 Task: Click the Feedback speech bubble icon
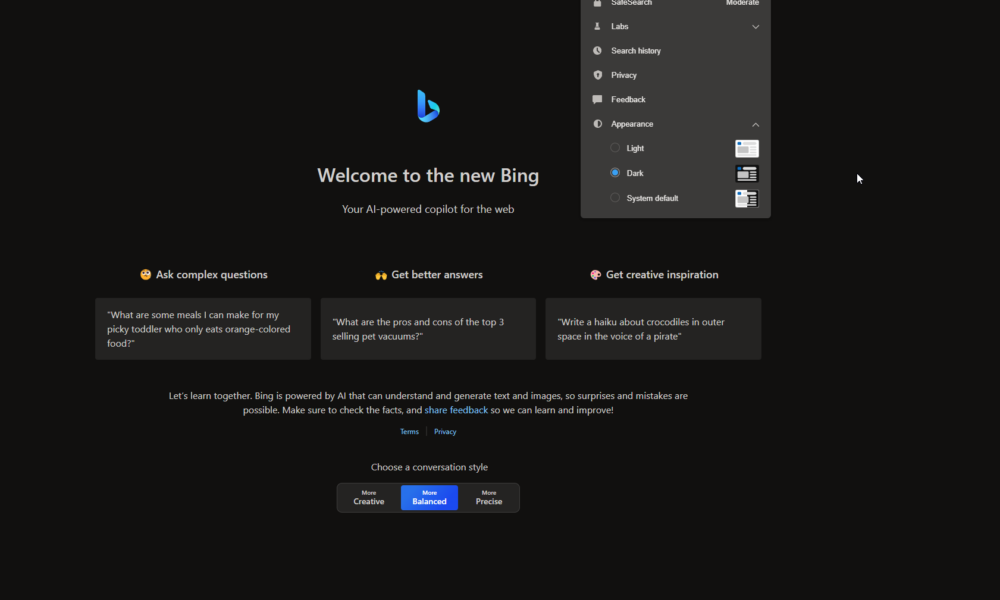(597, 99)
